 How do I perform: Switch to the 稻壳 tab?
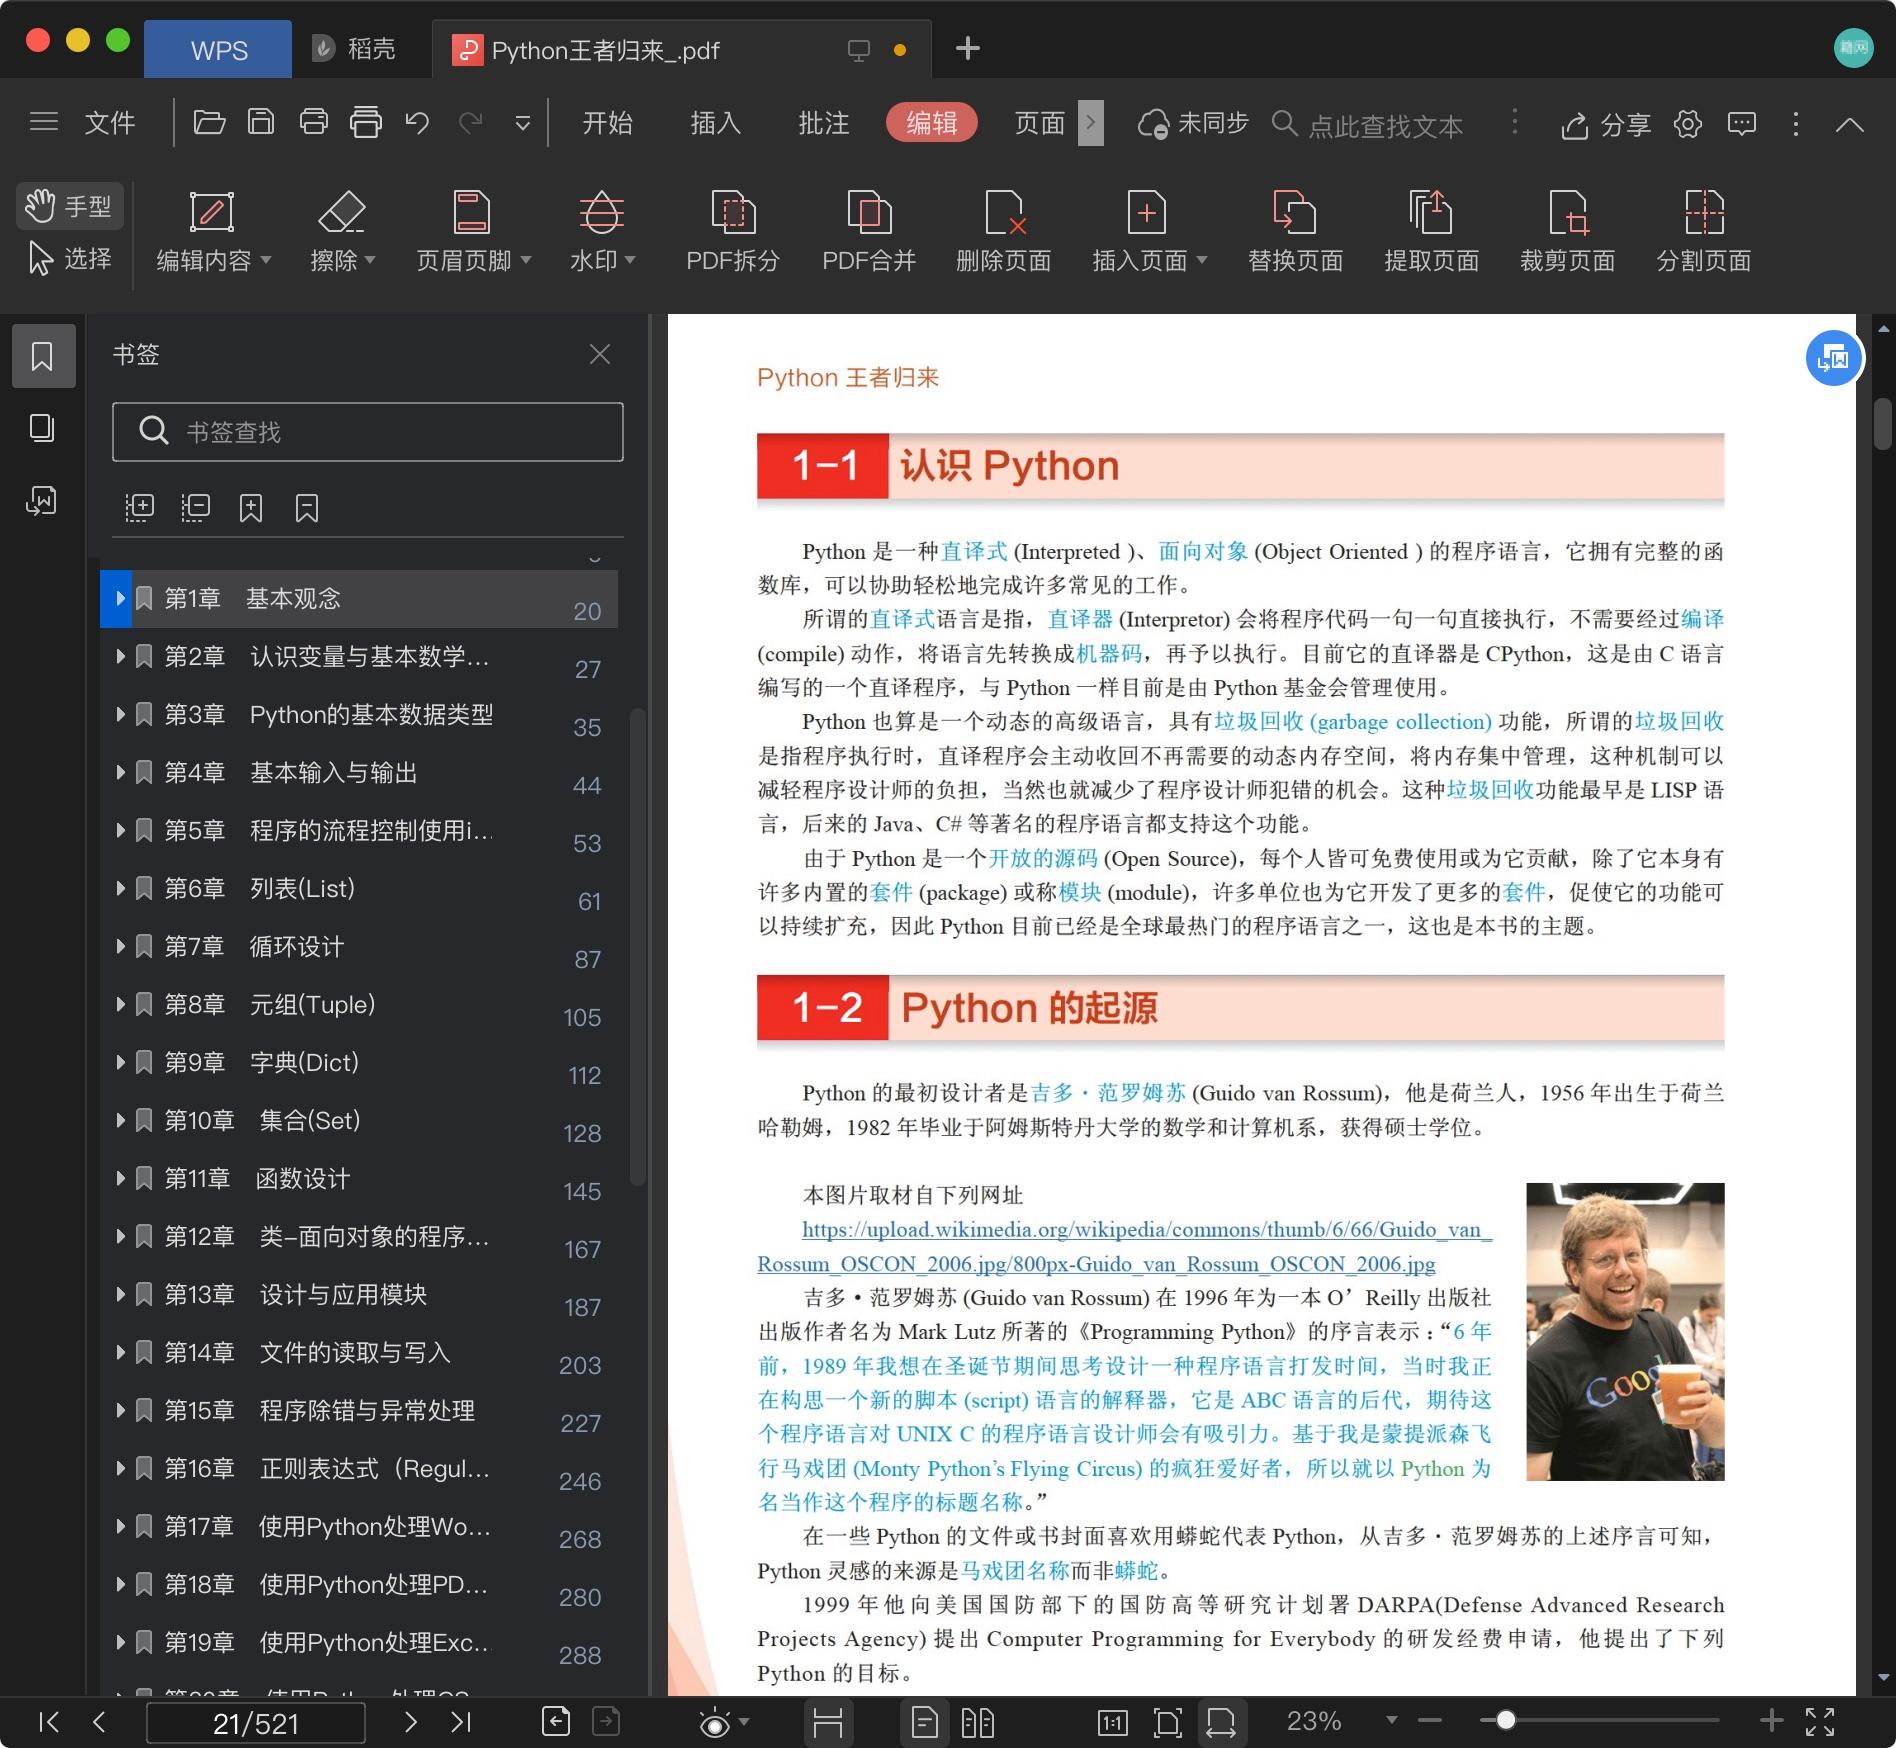click(x=354, y=49)
